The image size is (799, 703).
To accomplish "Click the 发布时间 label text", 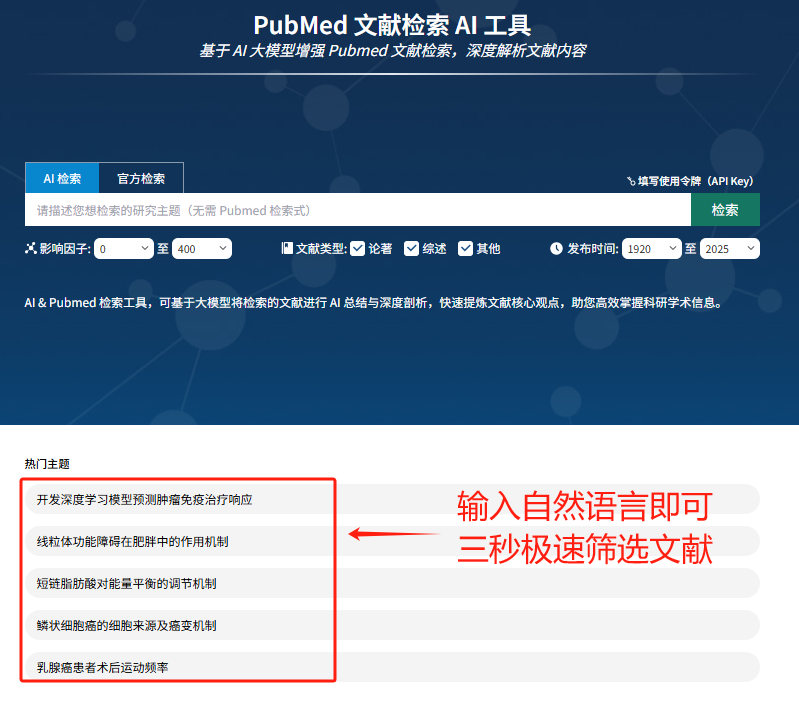I will (x=593, y=249).
